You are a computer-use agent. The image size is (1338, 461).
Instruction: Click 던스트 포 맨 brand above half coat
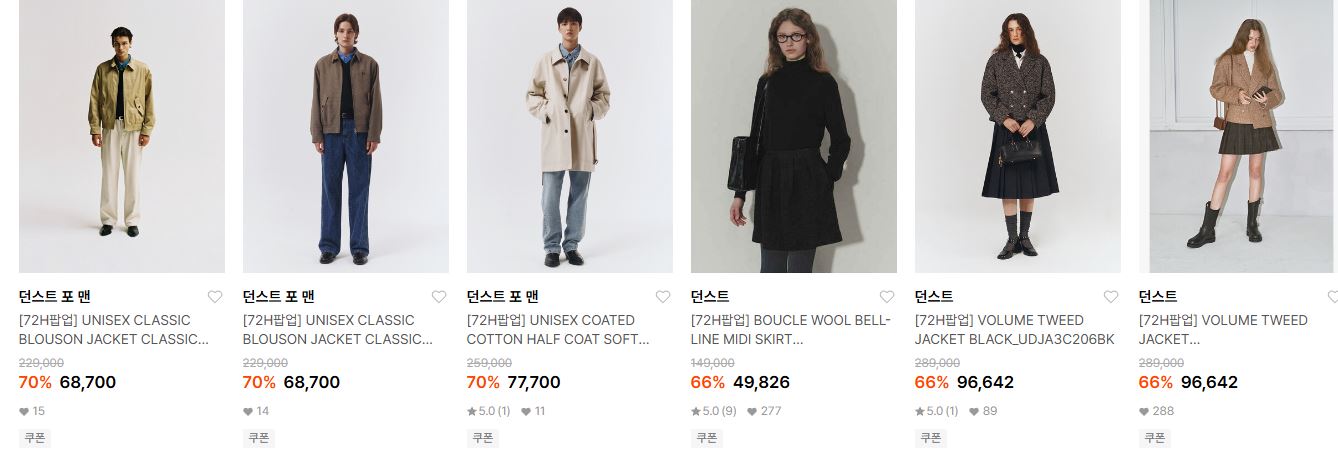tap(503, 297)
